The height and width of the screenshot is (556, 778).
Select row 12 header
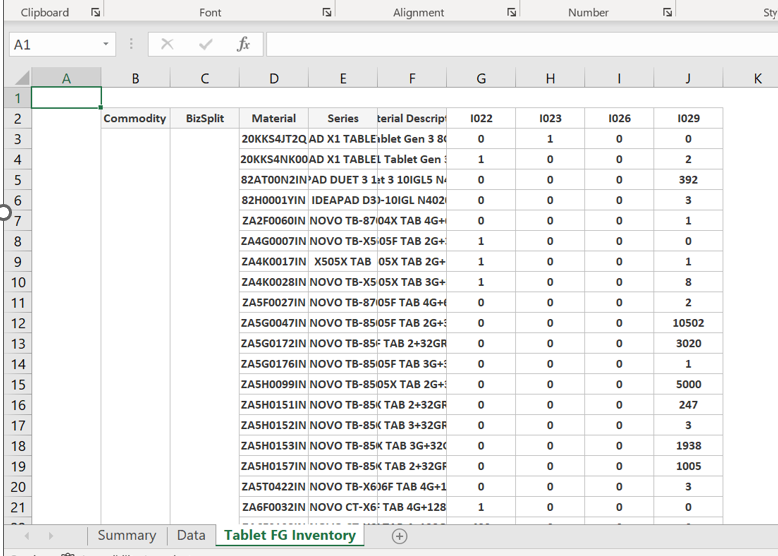pos(17,323)
